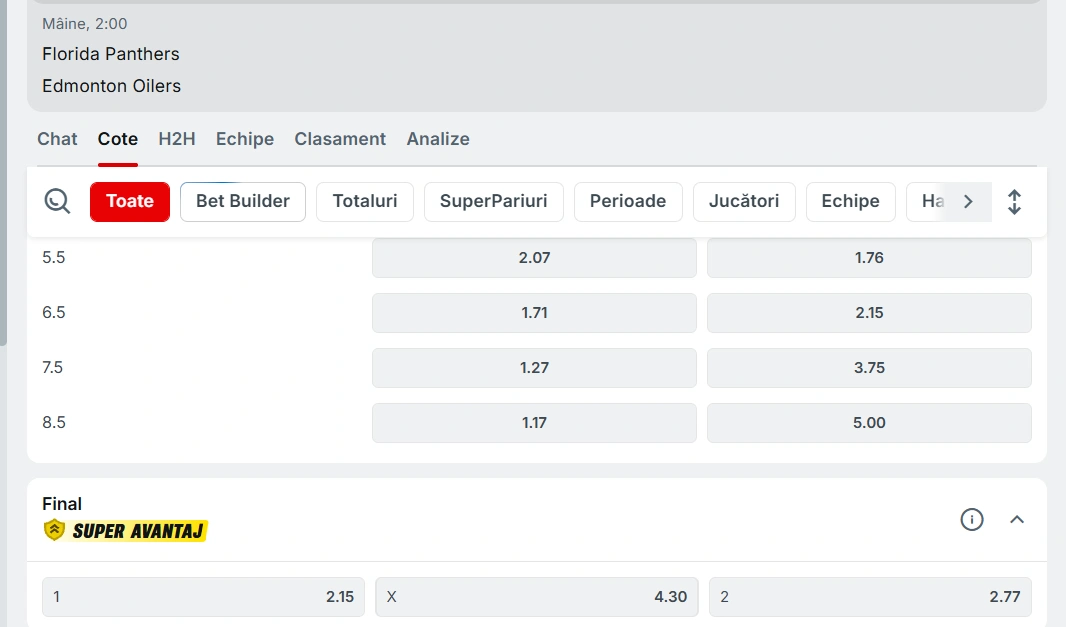Image resolution: width=1066 pixels, height=627 pixels.
Task: Select the SuperPariuri filter chip
Action: (494, 201)
